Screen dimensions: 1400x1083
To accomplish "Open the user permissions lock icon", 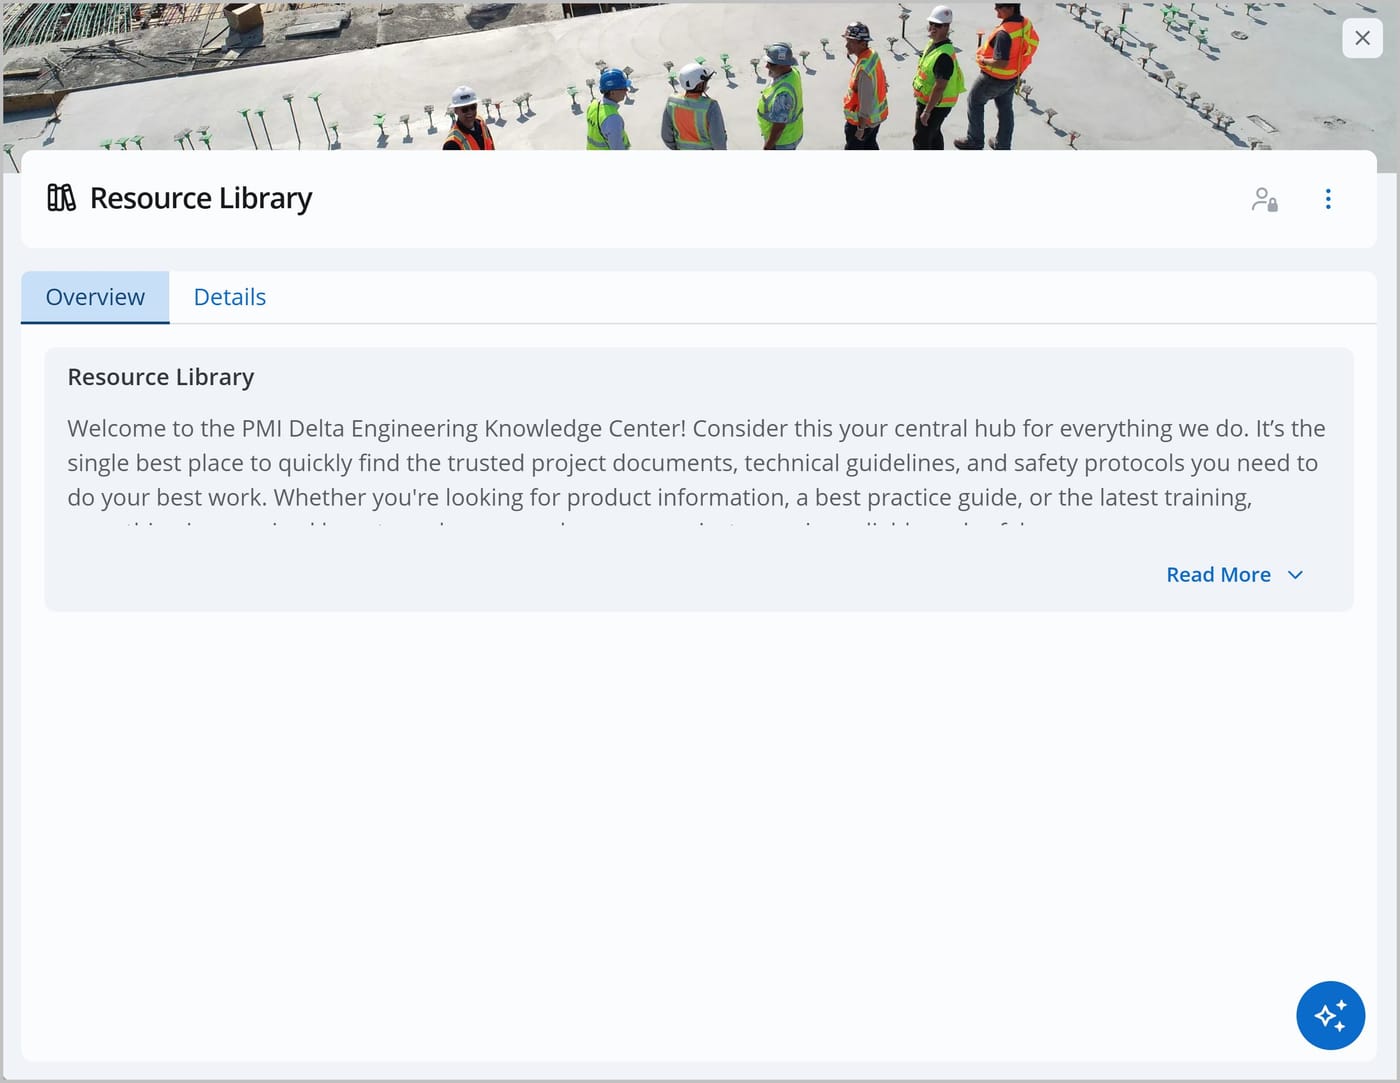I will [1265, 199].
